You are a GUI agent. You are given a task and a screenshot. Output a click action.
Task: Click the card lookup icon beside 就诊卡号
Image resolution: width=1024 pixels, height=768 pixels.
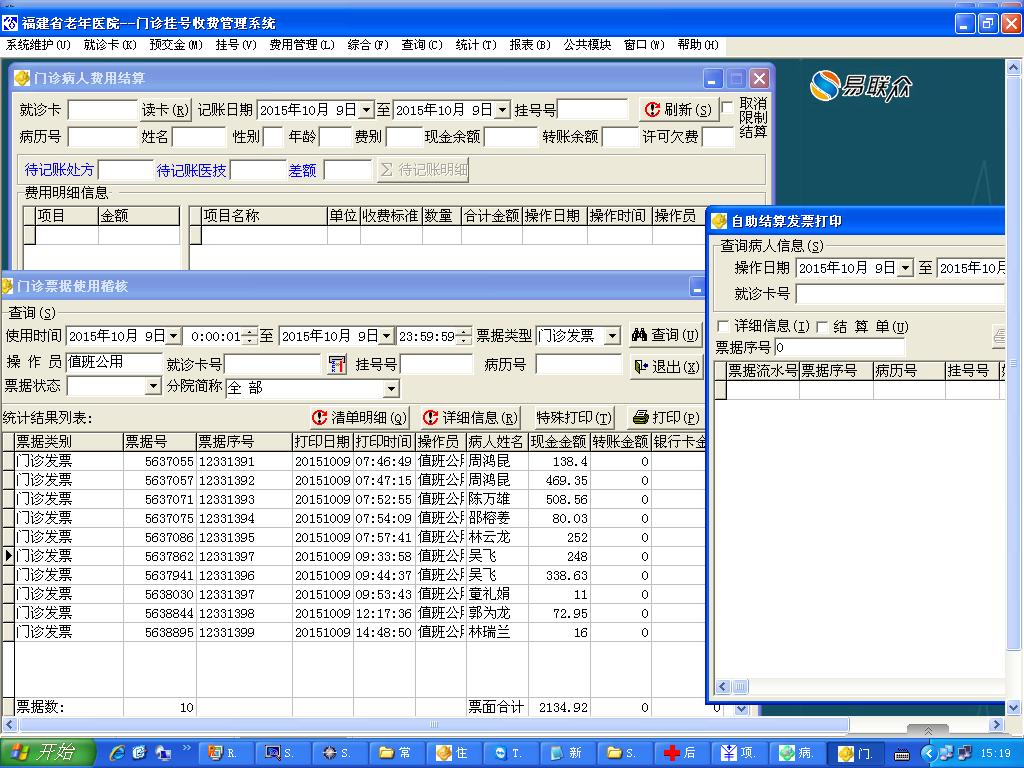(x=336, y=364)
